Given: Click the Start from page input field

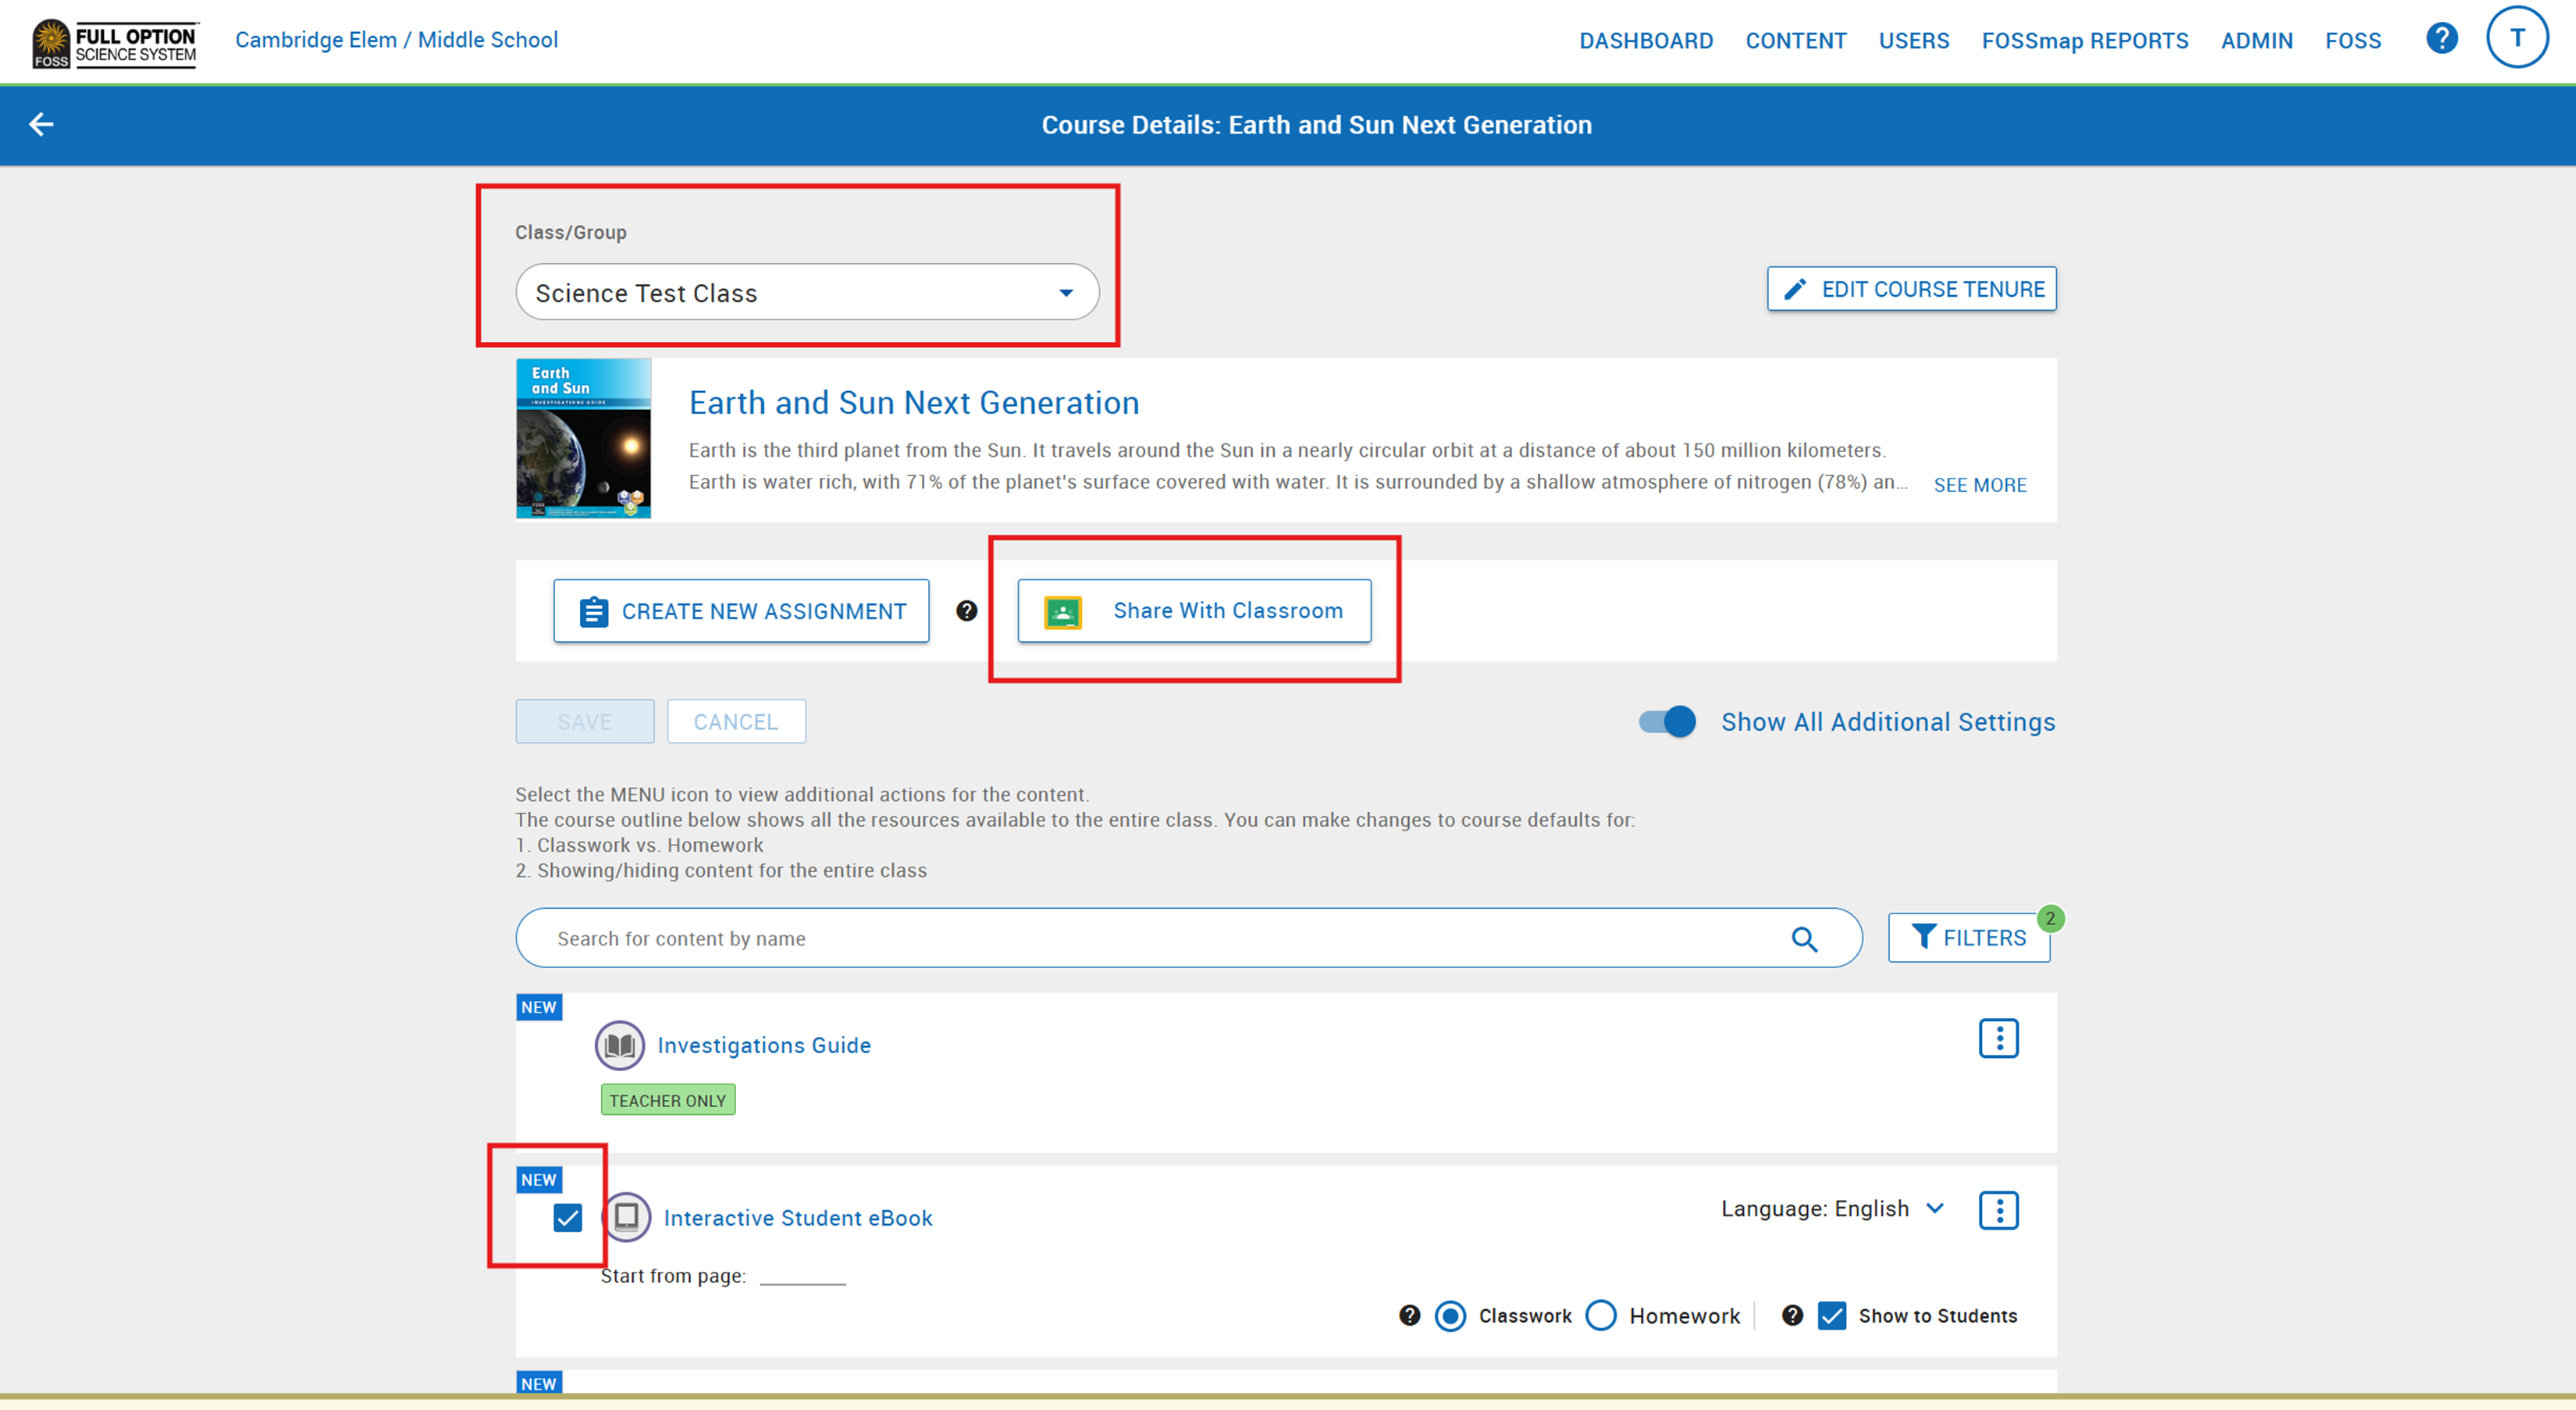Looking at the screenshot, I should click(x=802, y=1274).
